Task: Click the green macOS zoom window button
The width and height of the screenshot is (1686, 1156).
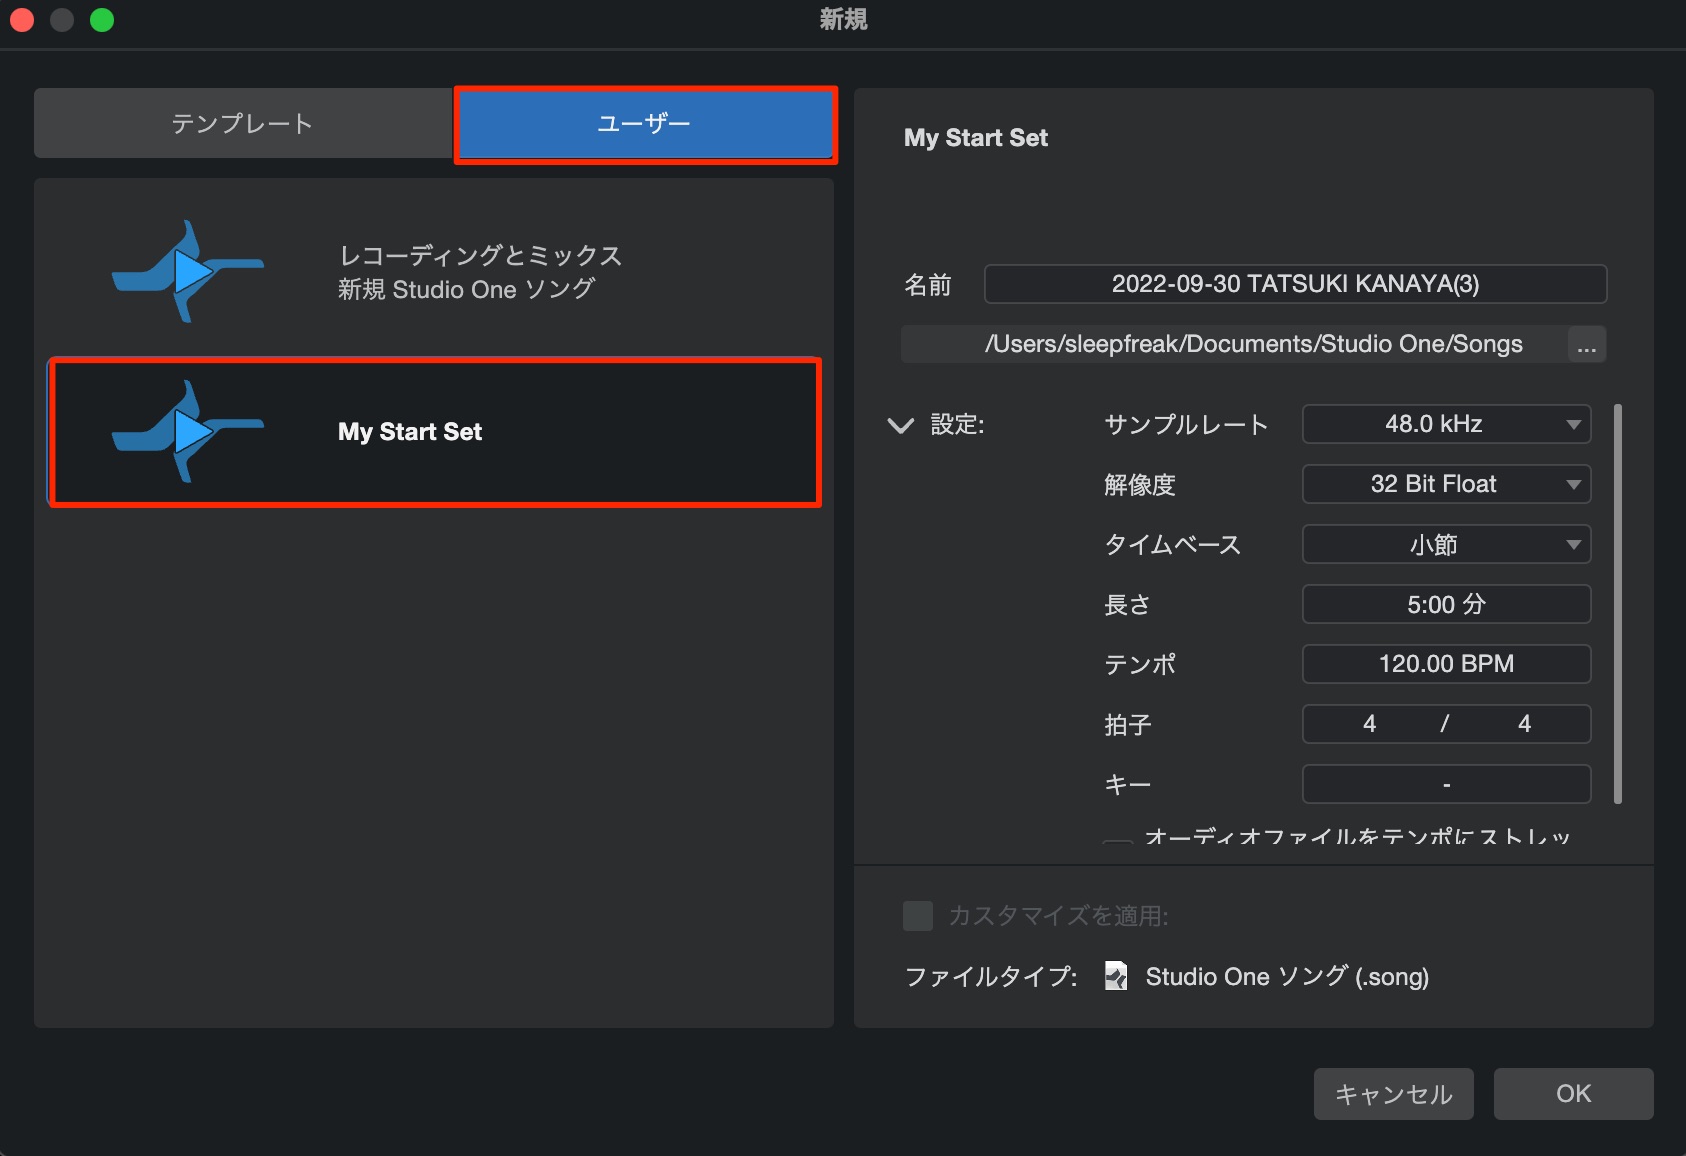Action: [x=102, y=20]
